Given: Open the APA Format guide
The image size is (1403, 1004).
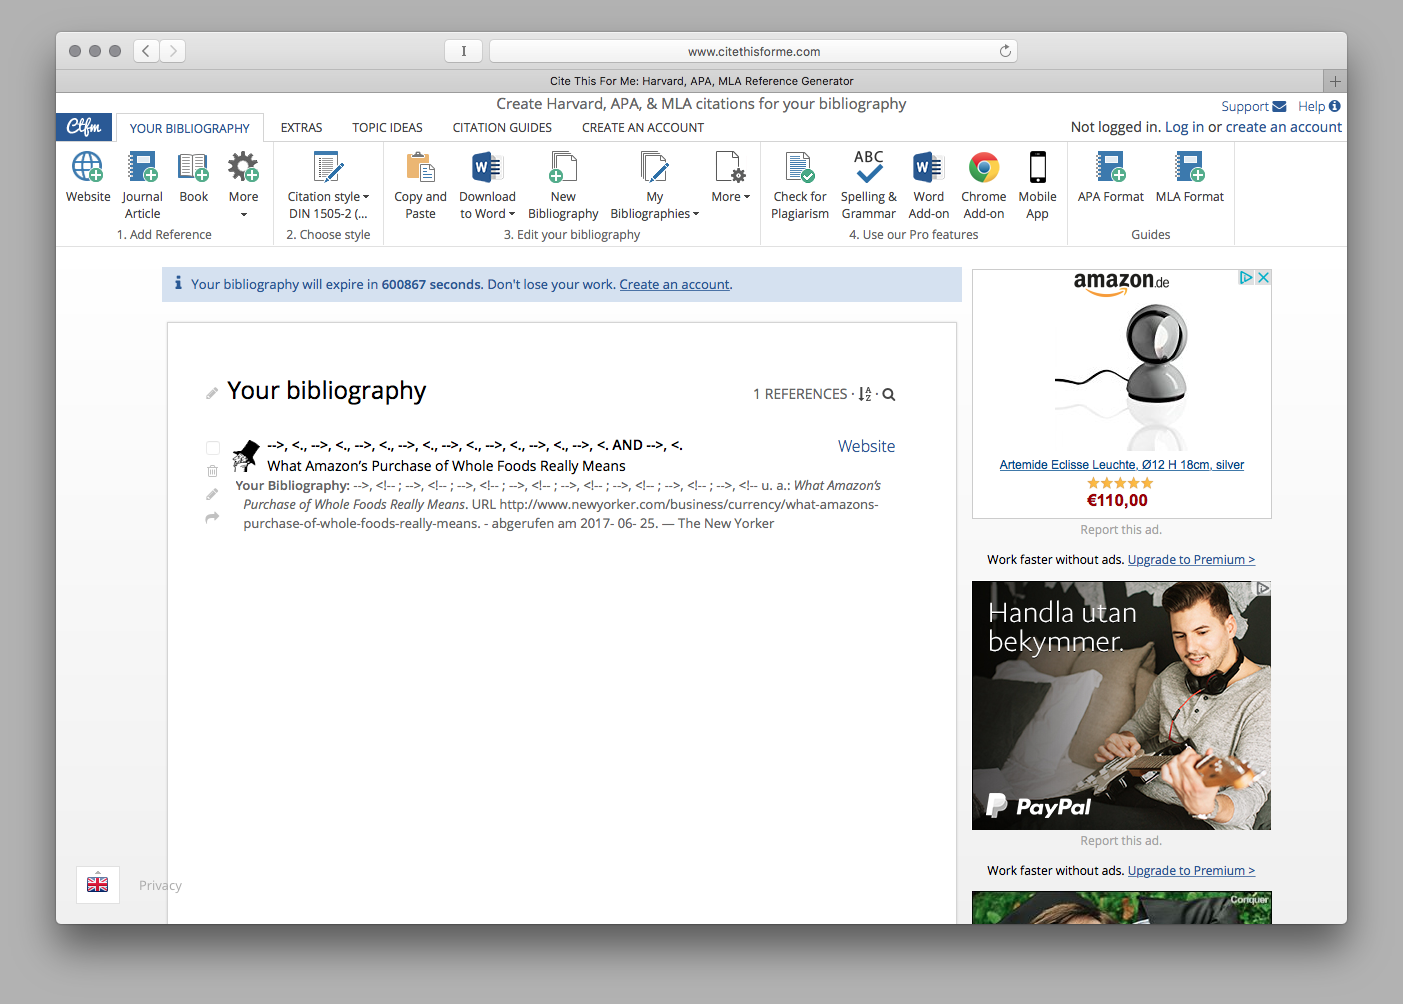Looking at the screenshot, I should tap(1110, 177).
